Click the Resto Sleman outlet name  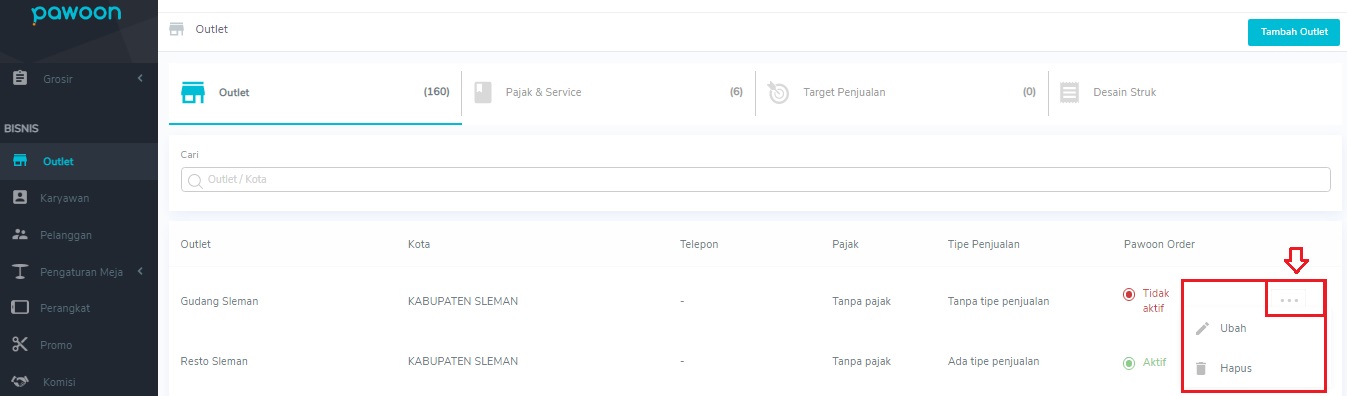[x=214, y=361]
